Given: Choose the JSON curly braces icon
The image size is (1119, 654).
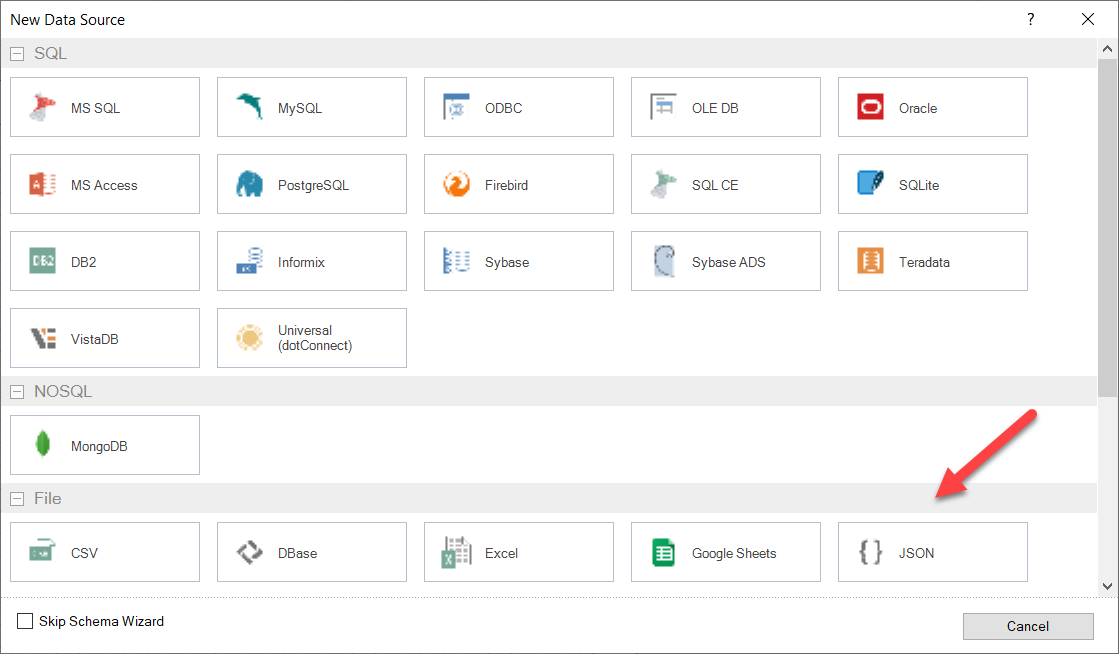Looking at the screenshot, I should tap(870, 552).
